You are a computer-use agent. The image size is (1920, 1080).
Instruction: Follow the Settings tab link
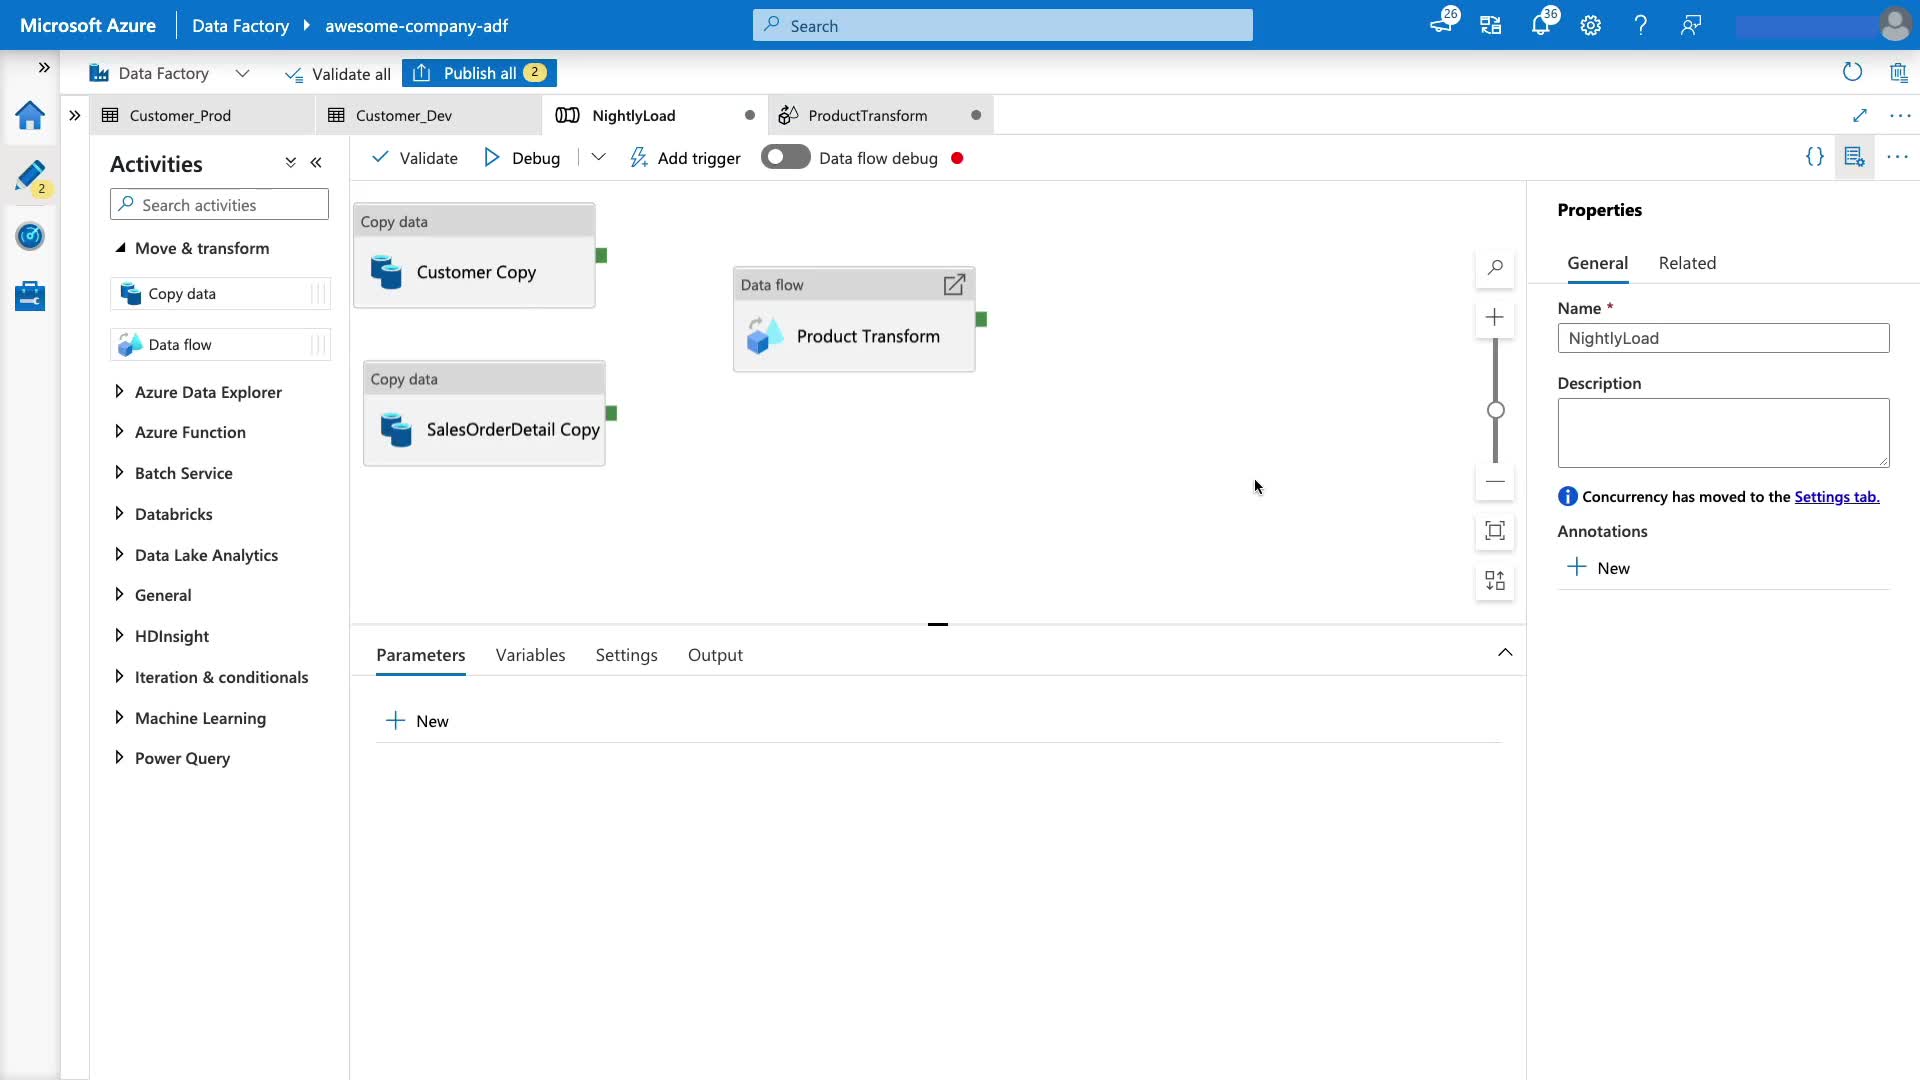pyautogui.click(x=1836, y=497)
